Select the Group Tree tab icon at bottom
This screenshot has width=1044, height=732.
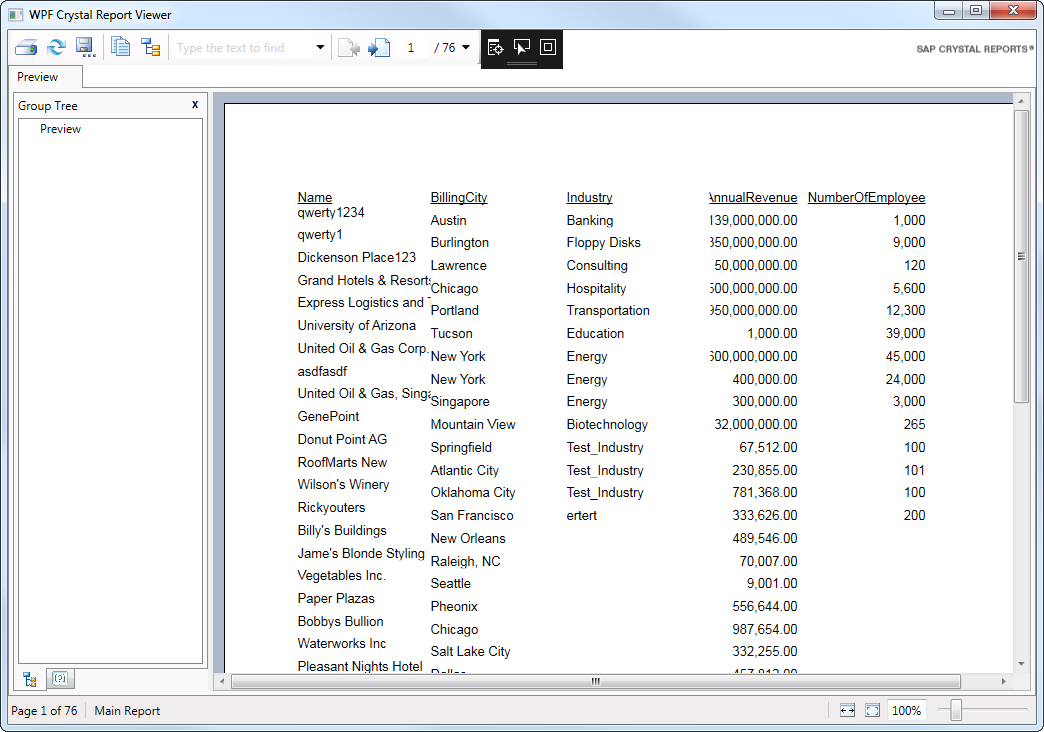click(x=29, y=679)
